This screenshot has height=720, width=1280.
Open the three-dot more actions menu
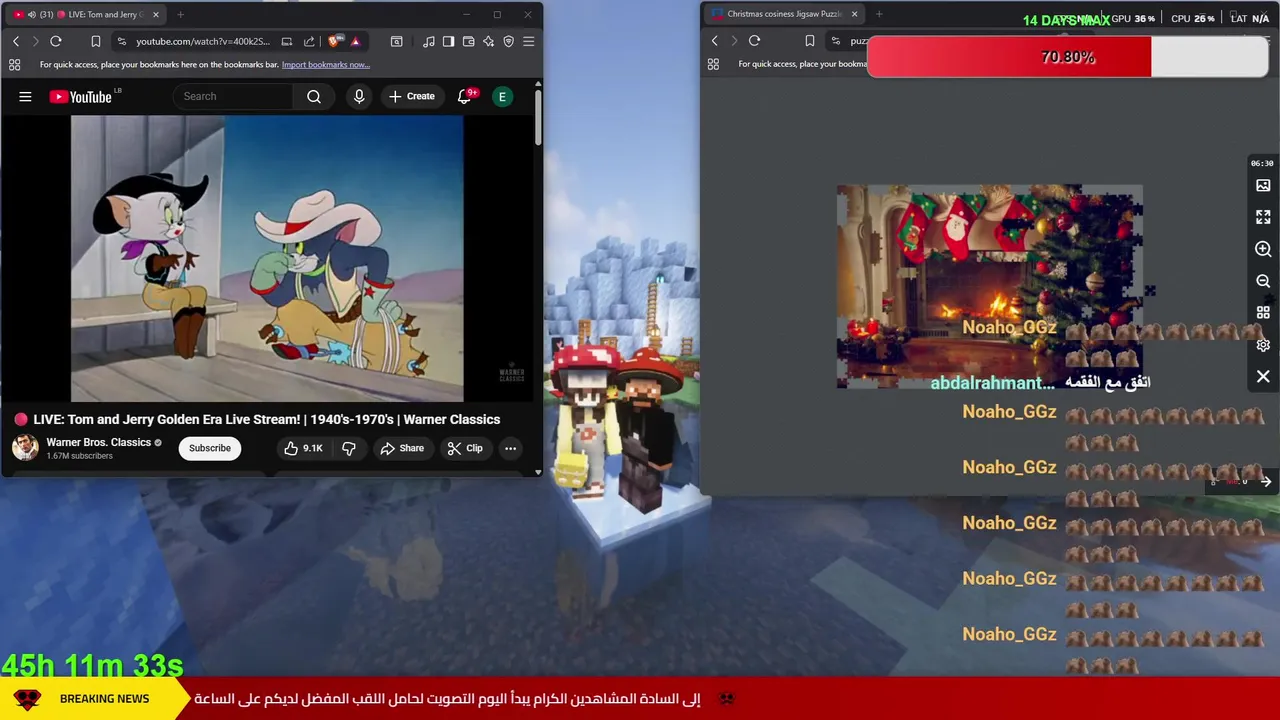tap(510, 448)
